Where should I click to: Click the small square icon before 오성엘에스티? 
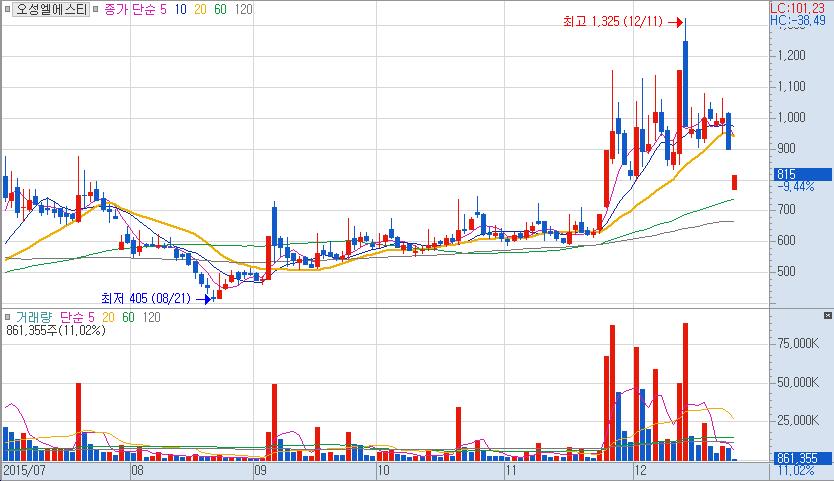pos(7,9)
